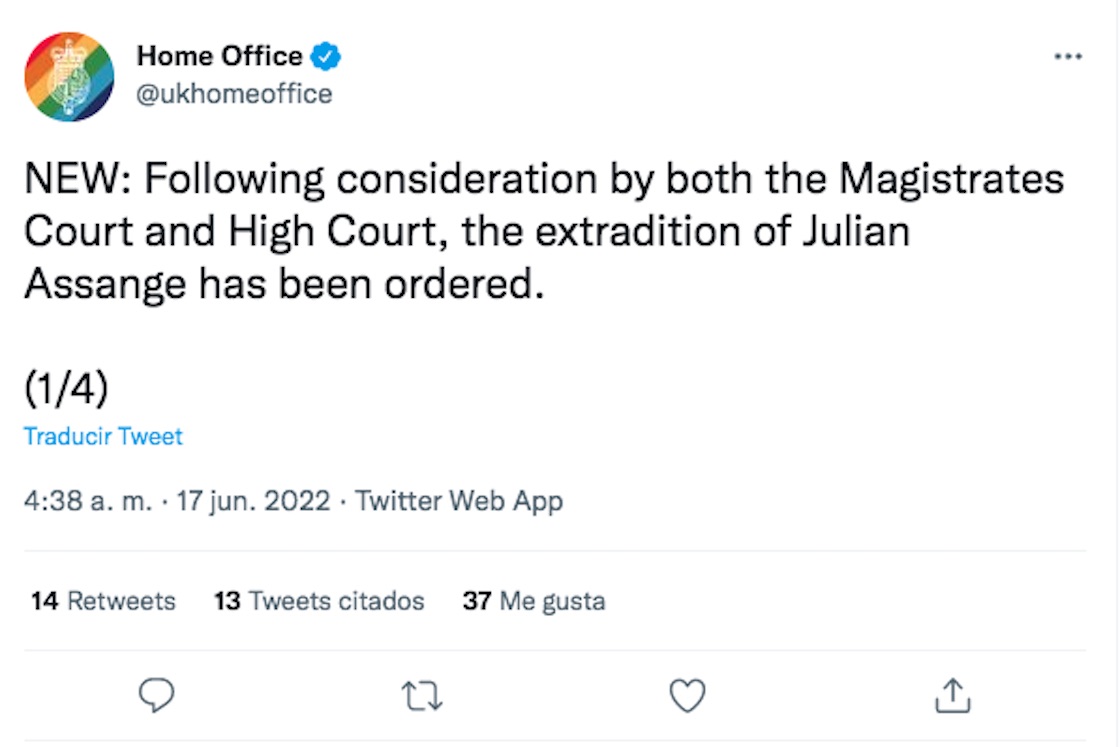Click the Traducir Tweet link
The image size is (1120, 747).
[103, 437]
